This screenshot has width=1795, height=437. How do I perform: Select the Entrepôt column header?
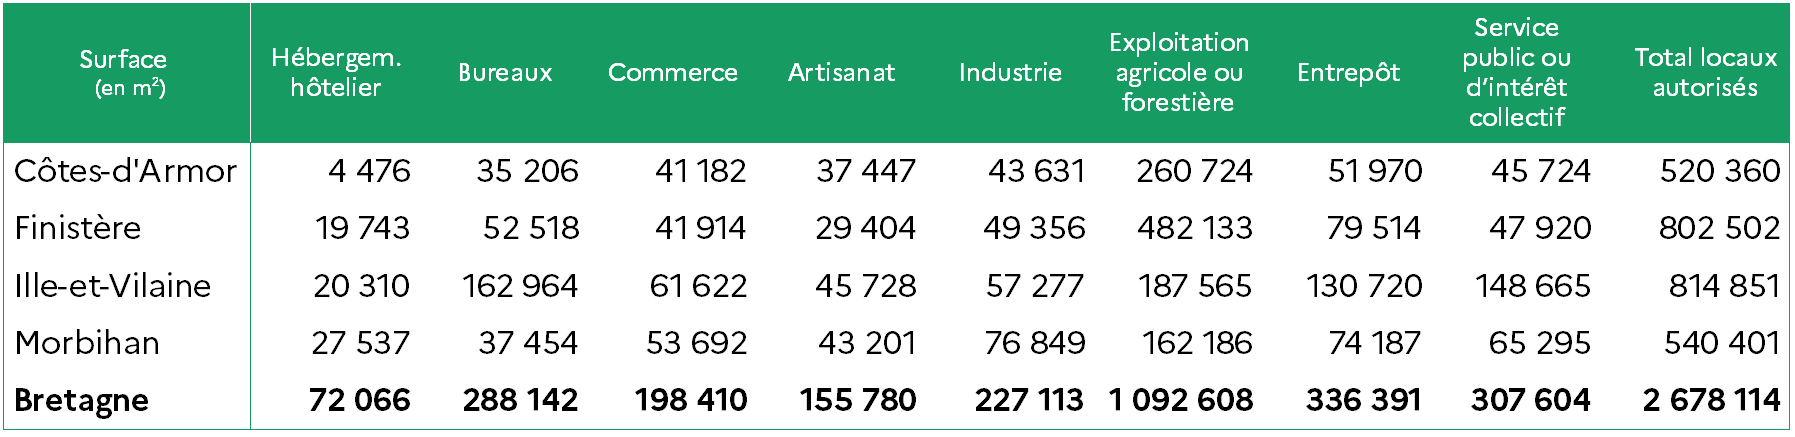pos(1348,73)
